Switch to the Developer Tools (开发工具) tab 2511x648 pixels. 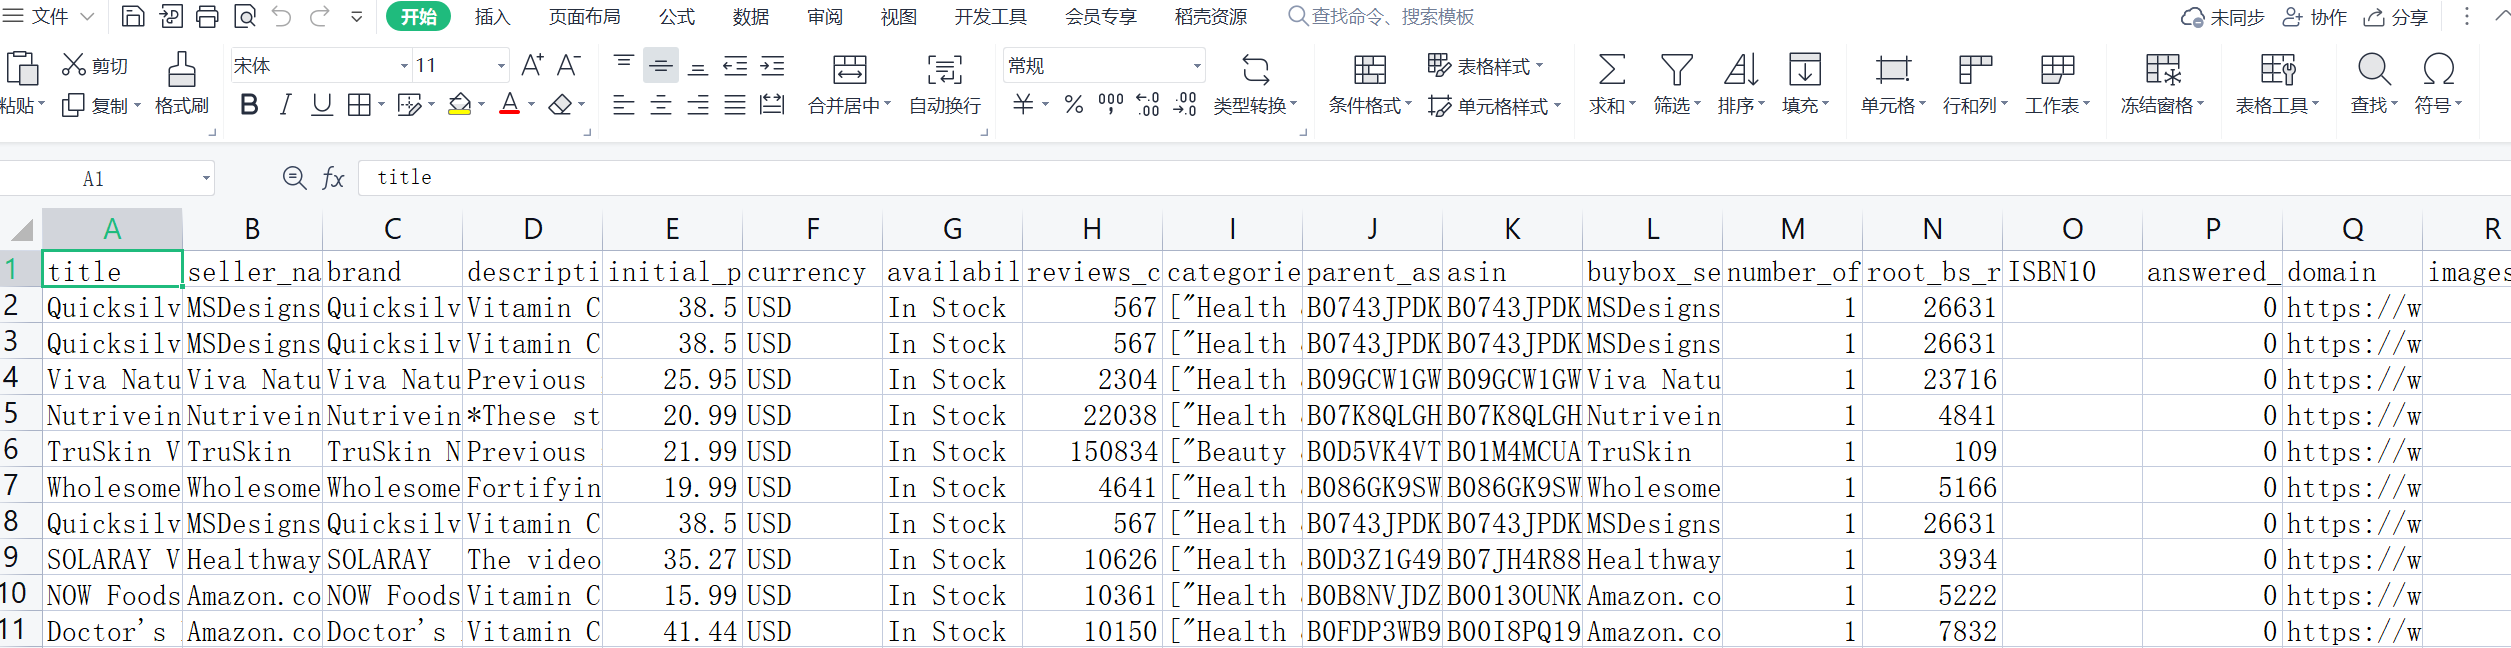pyautogui.click(x=991, y=16)
